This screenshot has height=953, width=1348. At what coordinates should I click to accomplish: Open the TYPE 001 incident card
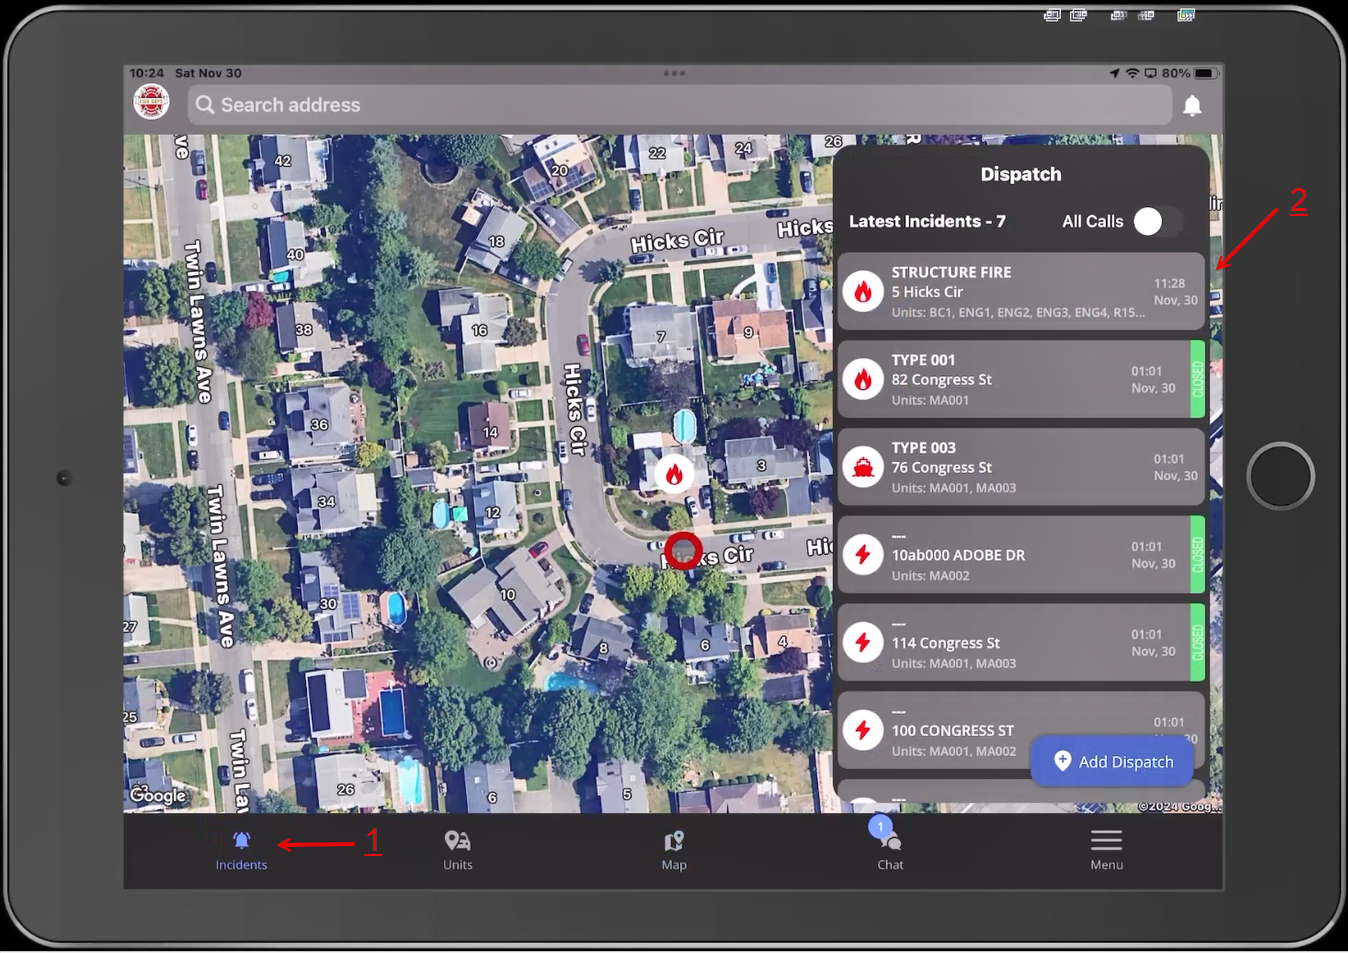coord(1020,379)
